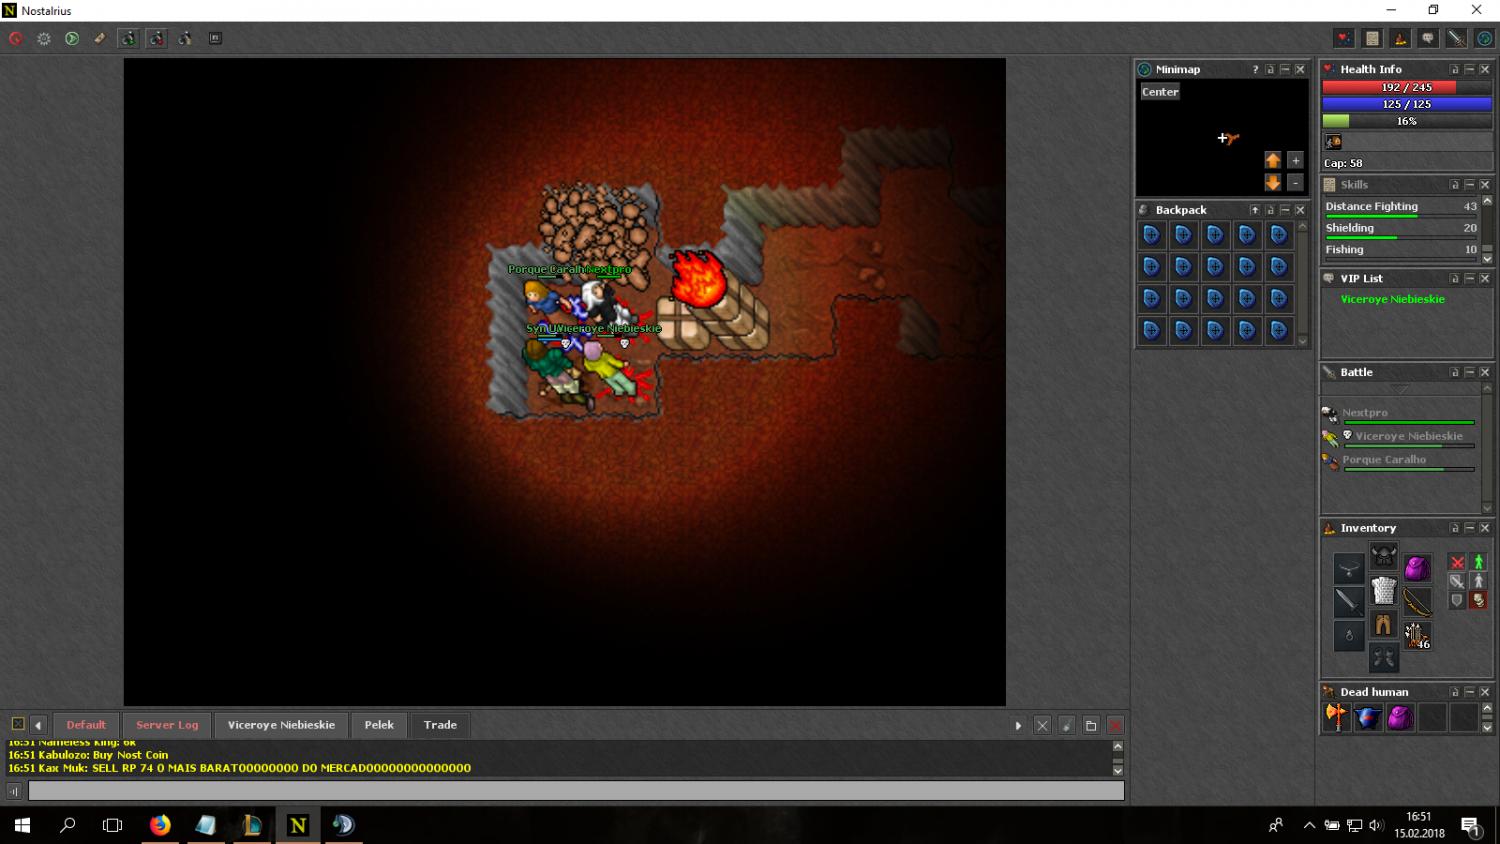Toggle the skull secure mode button
The height and width of the screenshot is (844, 1500).
click(1478, 600)
